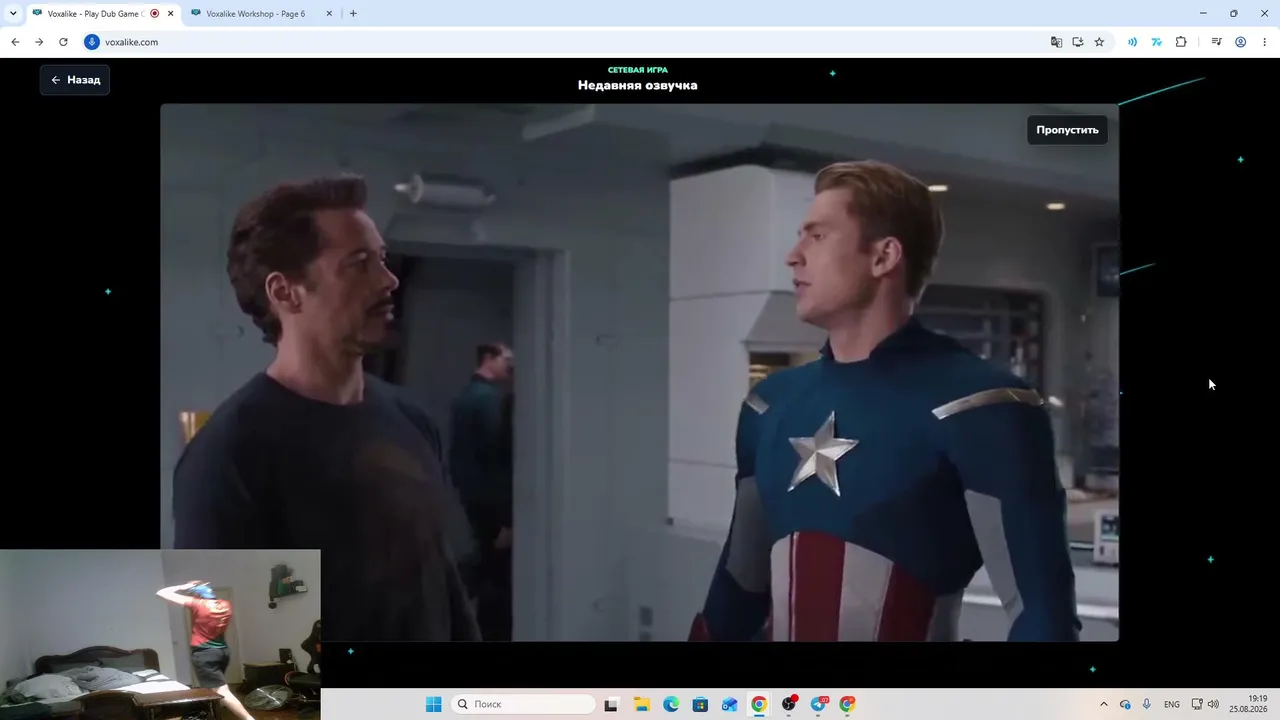Restore down the Chrome window

click(1233, 13)
